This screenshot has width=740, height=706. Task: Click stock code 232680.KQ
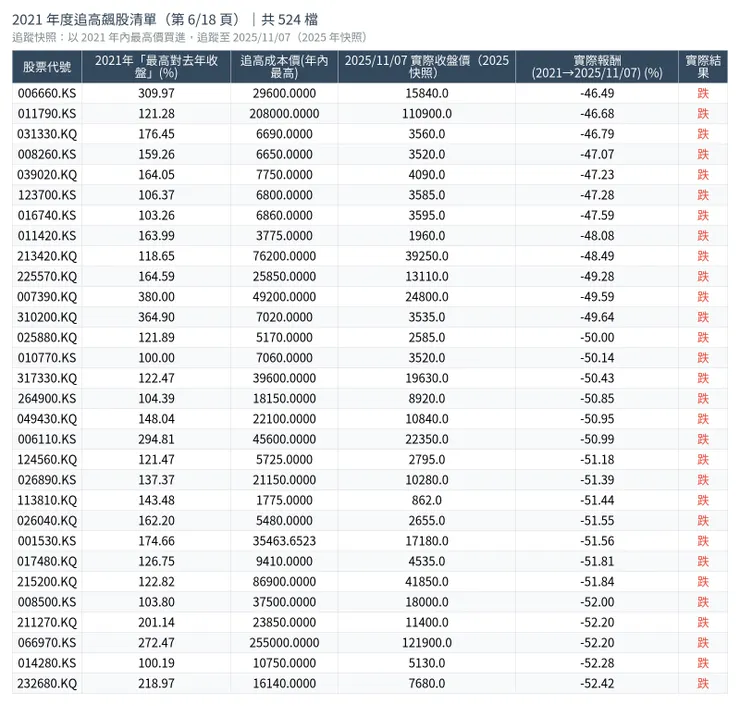coord(47,683)
